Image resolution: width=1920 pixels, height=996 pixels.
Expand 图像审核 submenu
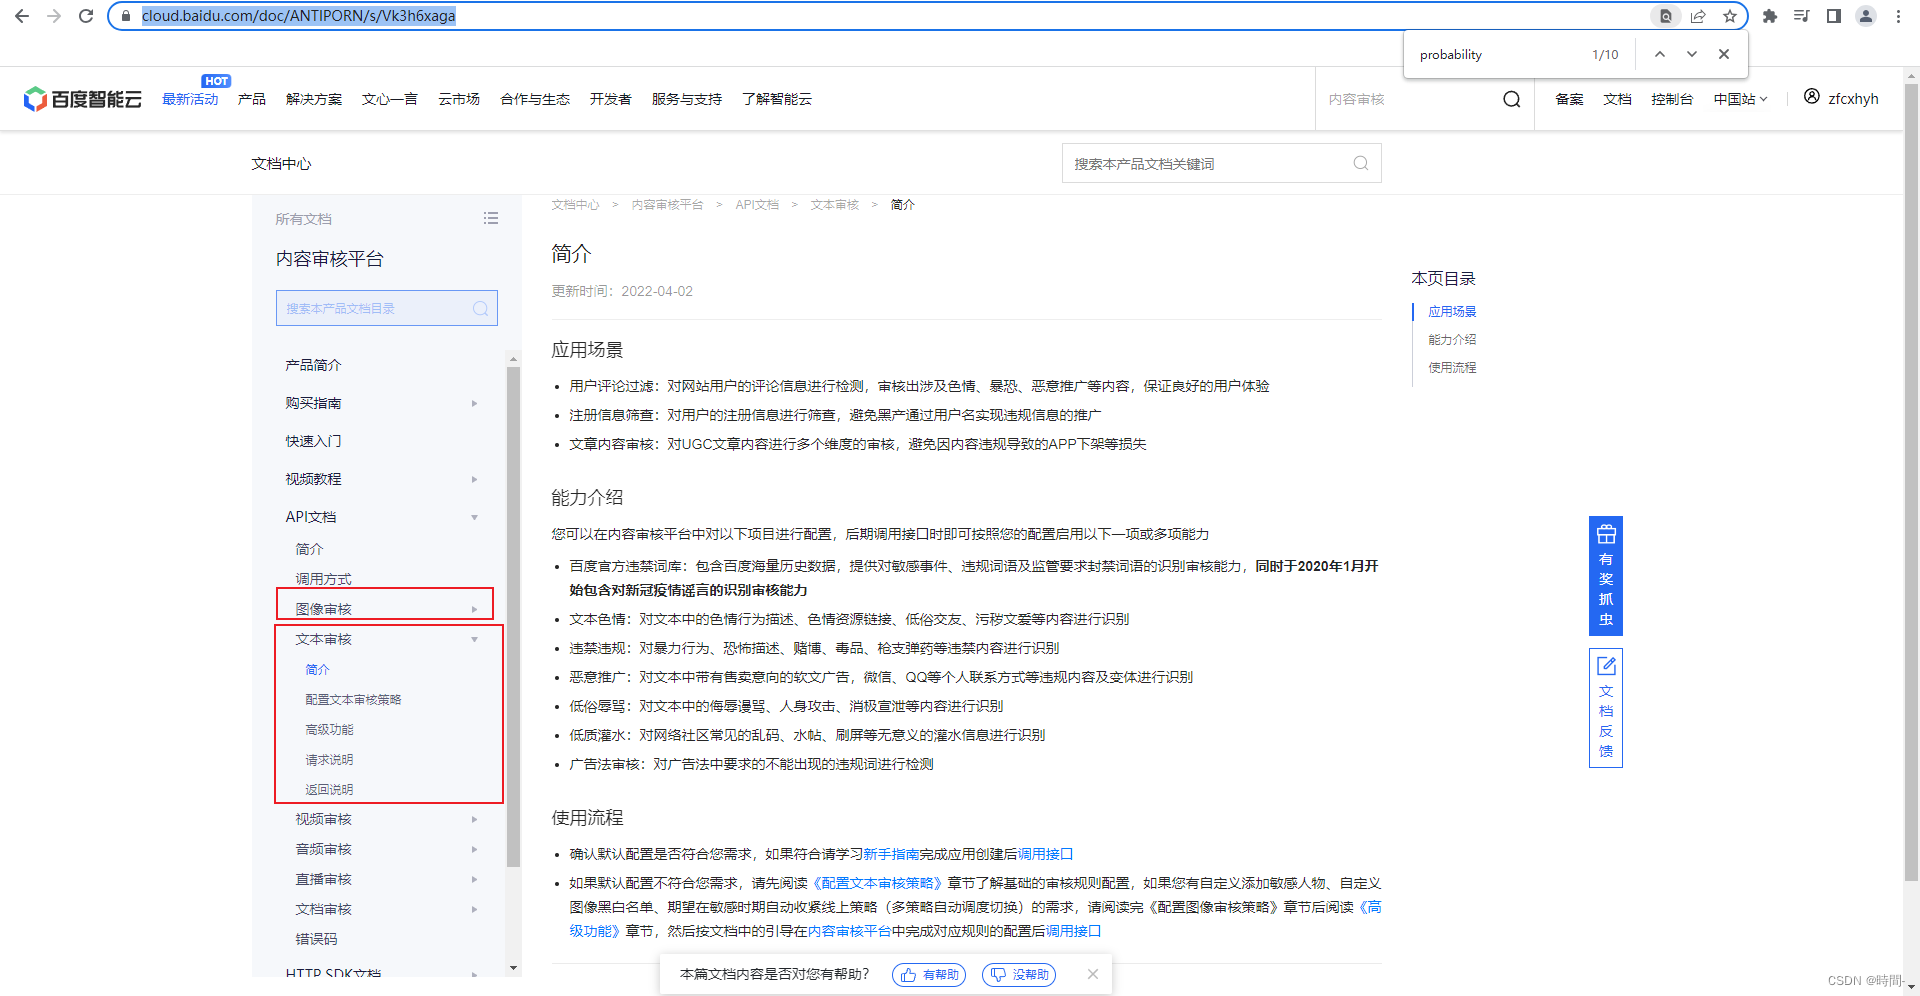click(474, 609)
